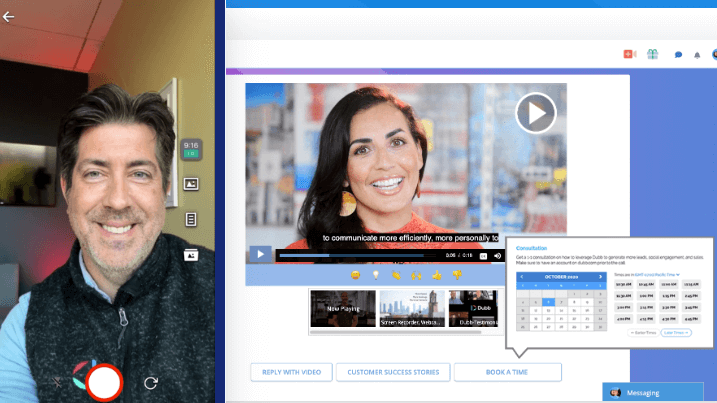
Task: Open the gift icon in the header
Action: point(653,54)
